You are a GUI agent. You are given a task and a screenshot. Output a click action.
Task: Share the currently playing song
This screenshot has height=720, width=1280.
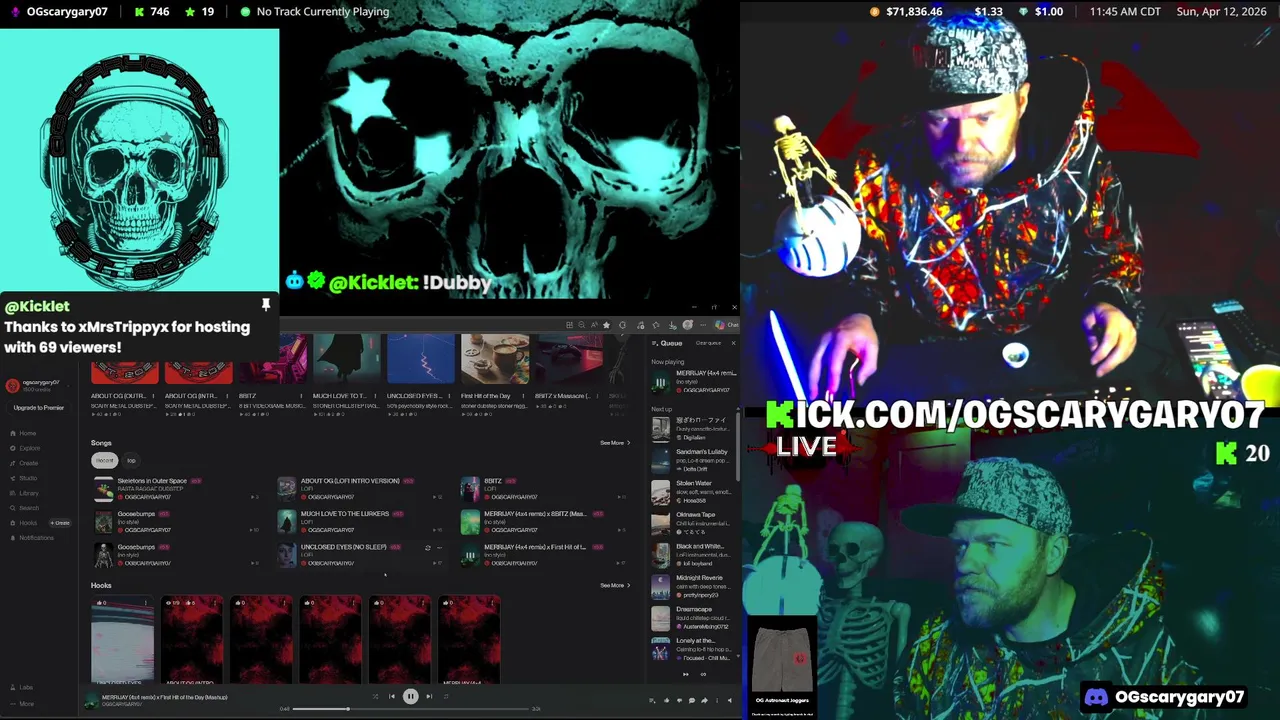tap(704, 700)
